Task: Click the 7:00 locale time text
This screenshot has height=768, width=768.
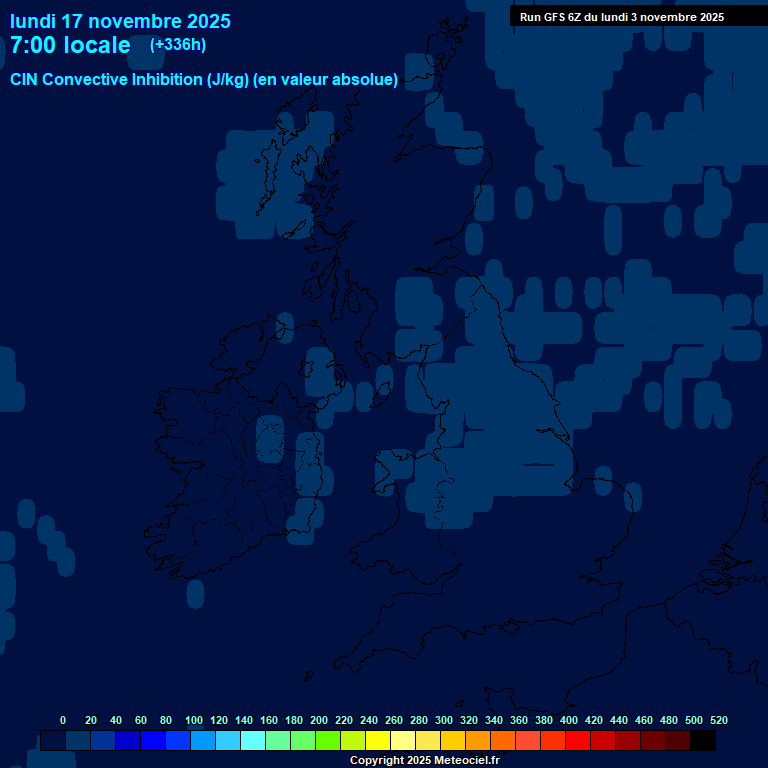Action: 70,45
